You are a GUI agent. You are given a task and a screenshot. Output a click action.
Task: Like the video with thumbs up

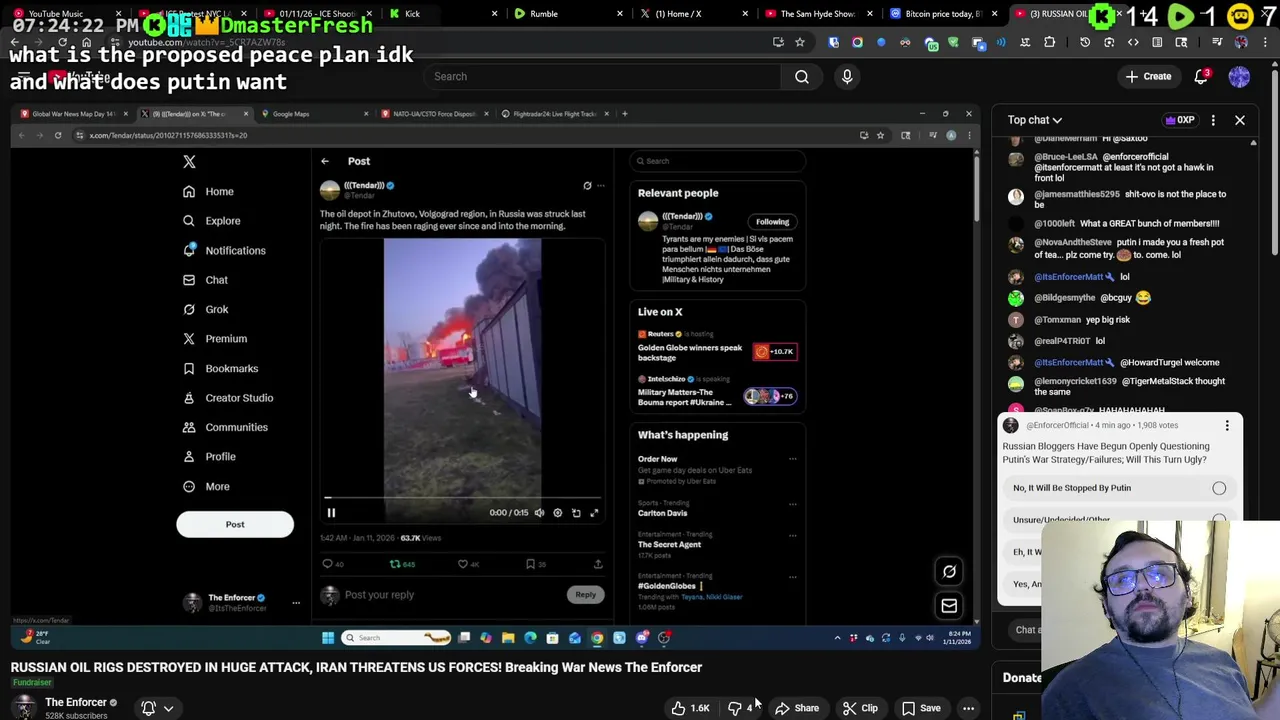point(690,708)
